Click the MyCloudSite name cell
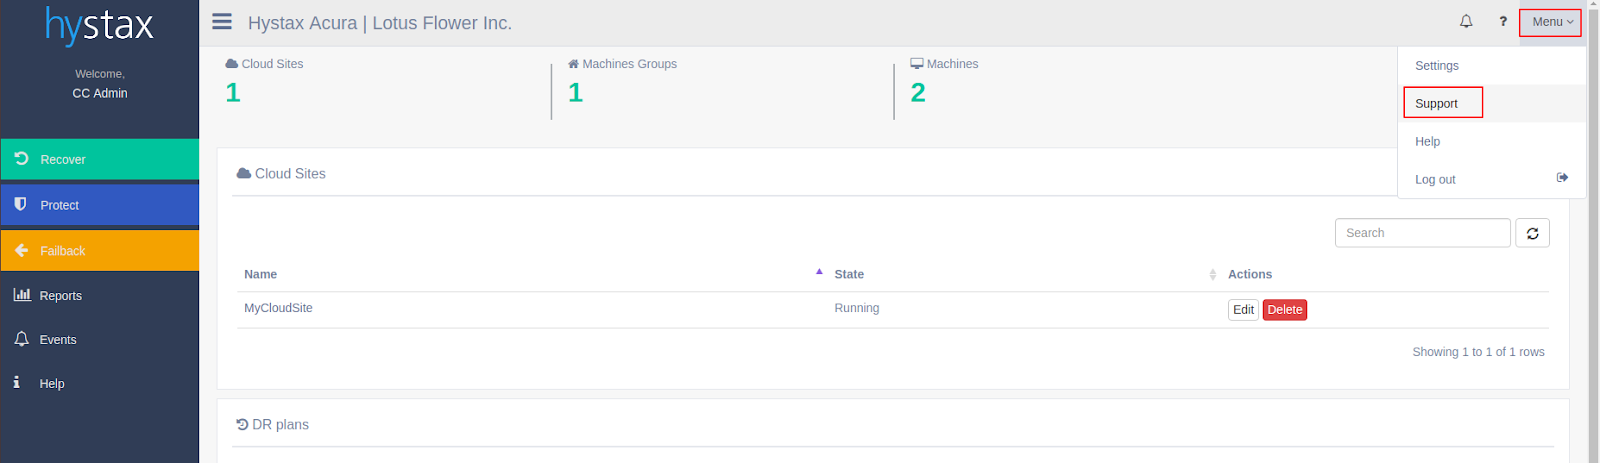The image size is (1600, 463). pos(278,308)
